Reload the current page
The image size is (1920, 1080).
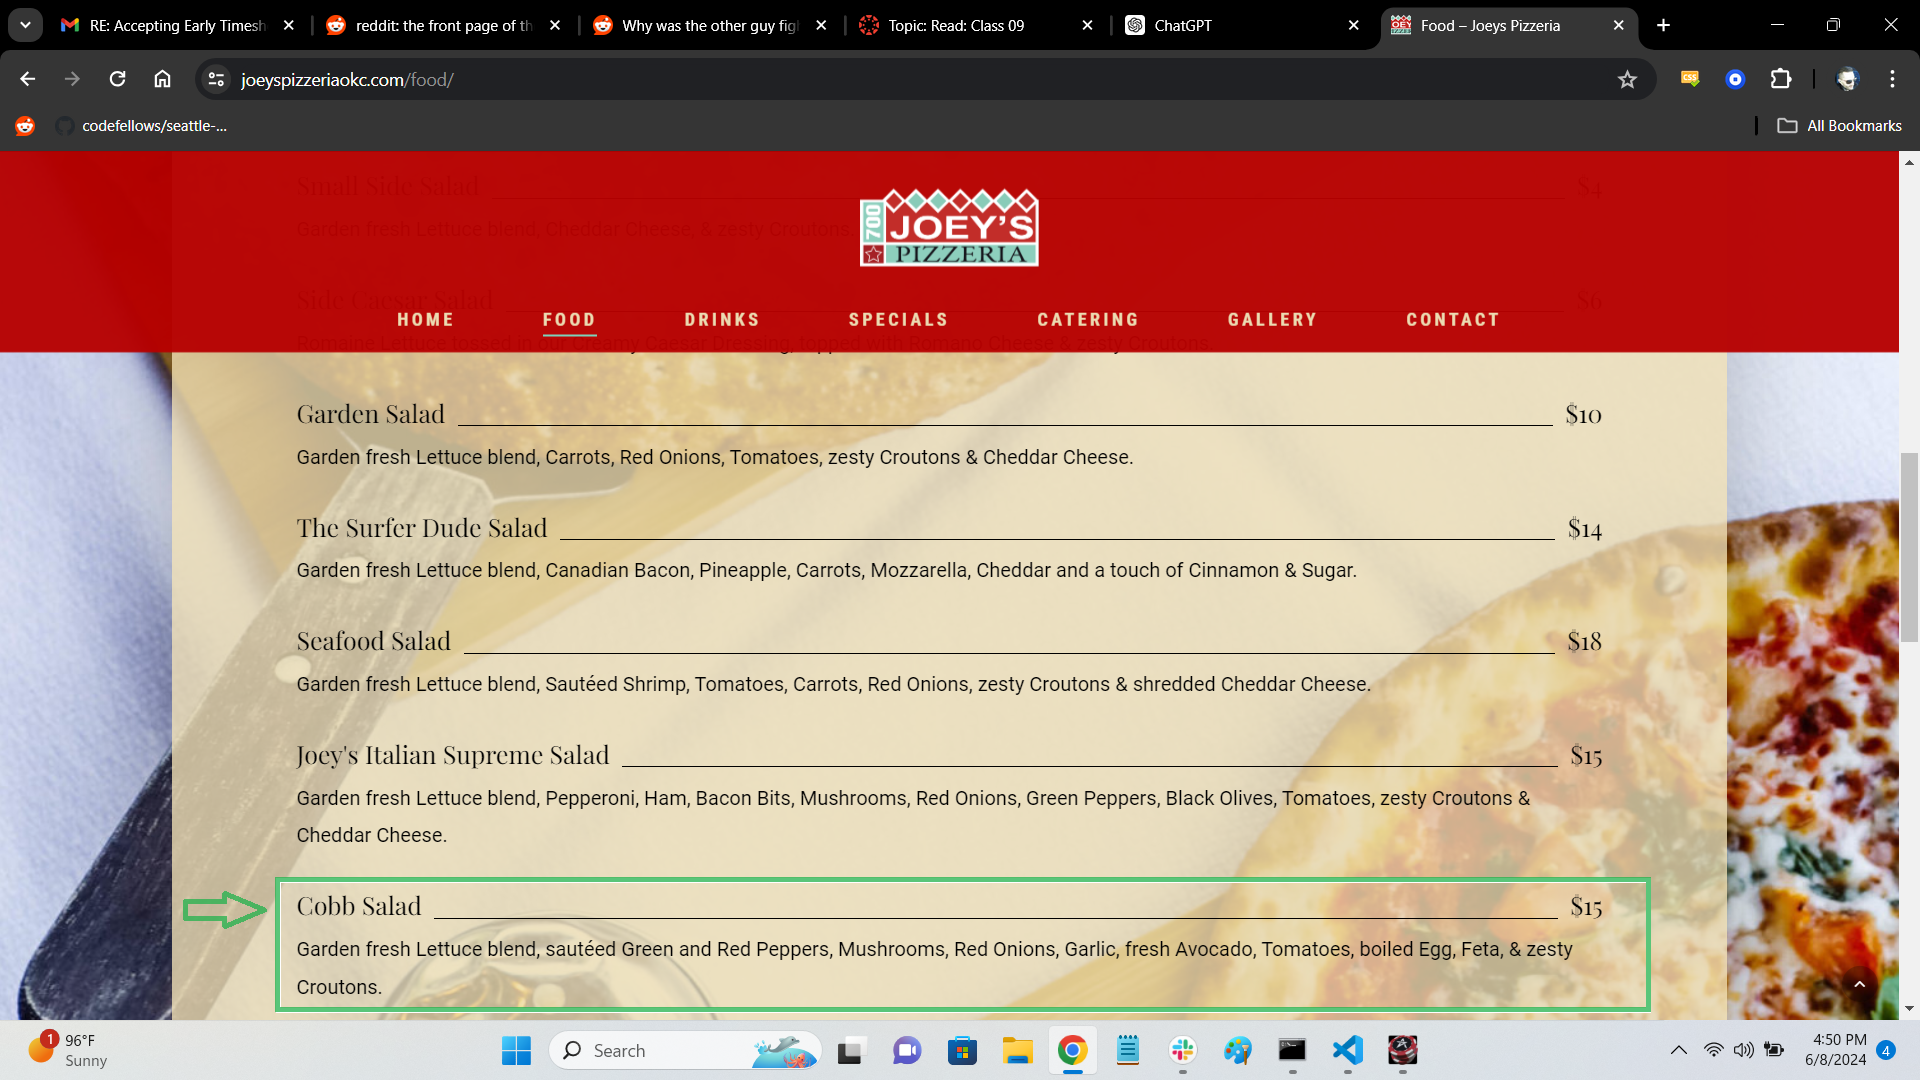(x=117, y=79)
